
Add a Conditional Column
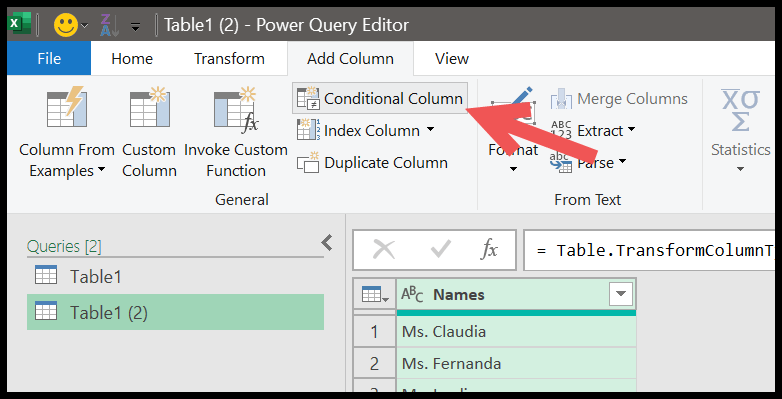(x=380, y=98)
